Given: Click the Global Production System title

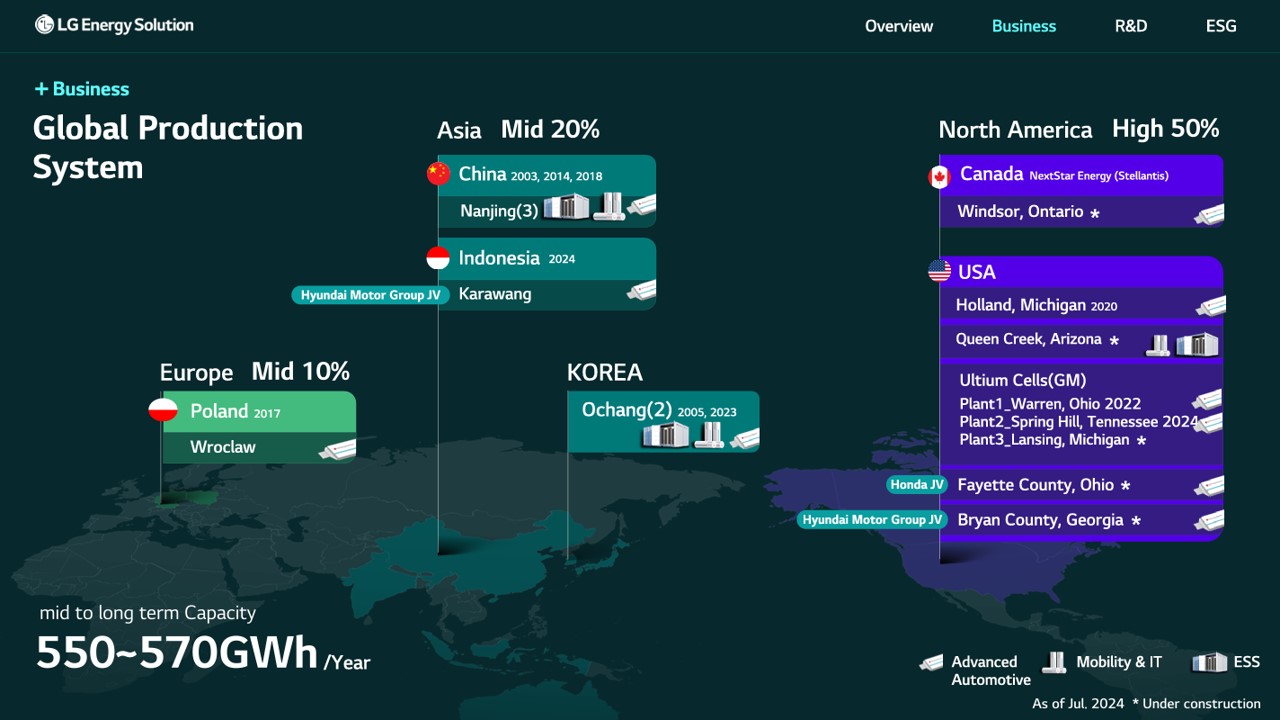Looking at the screenshot, I should tap(168, 147).
